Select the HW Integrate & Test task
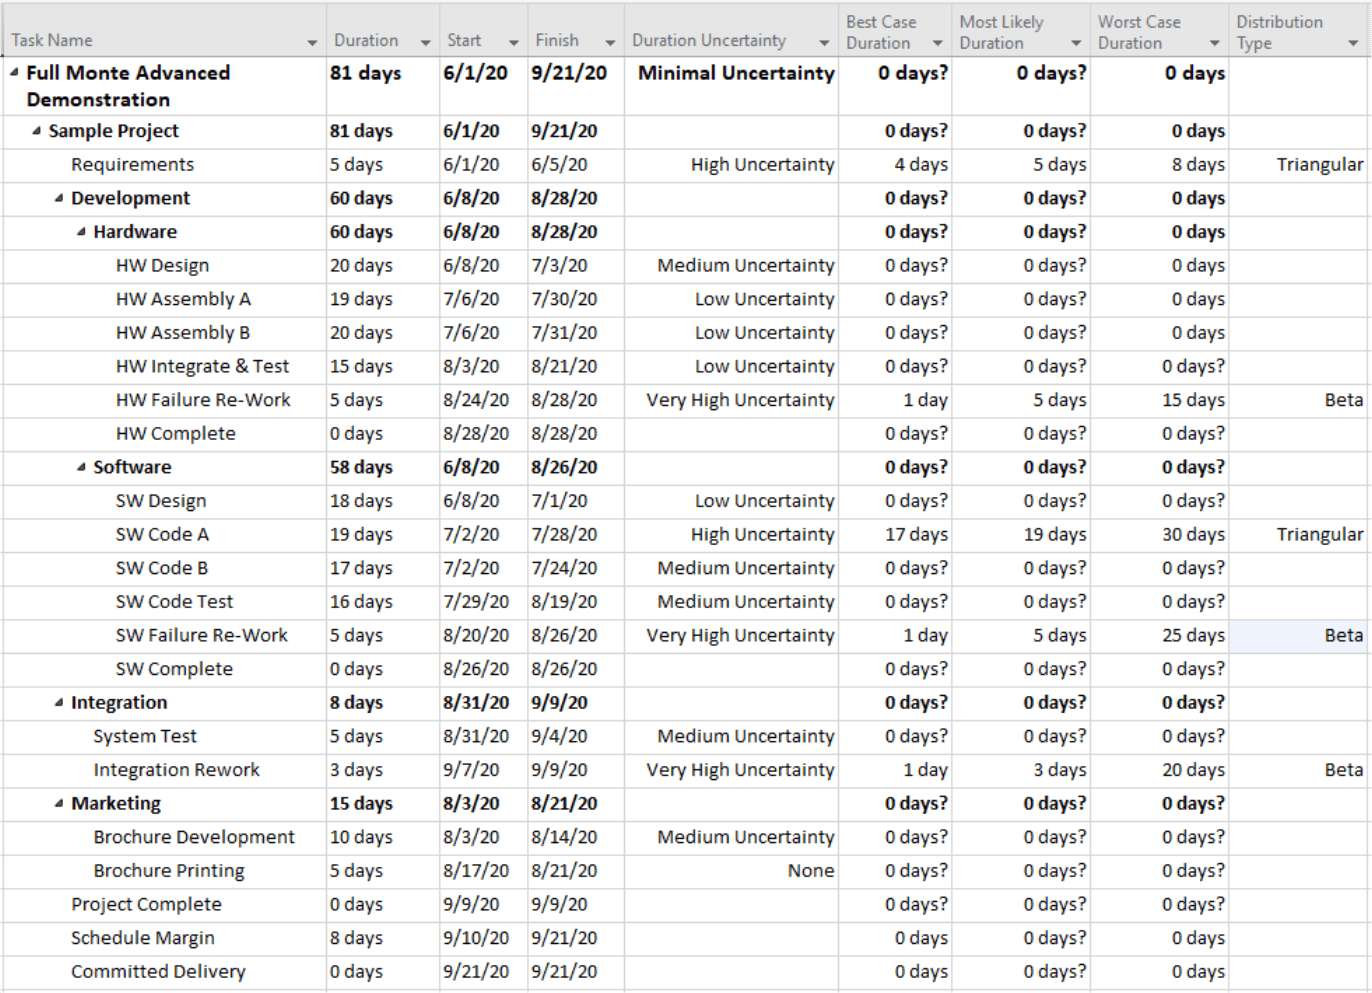 [x=202, y=367]
